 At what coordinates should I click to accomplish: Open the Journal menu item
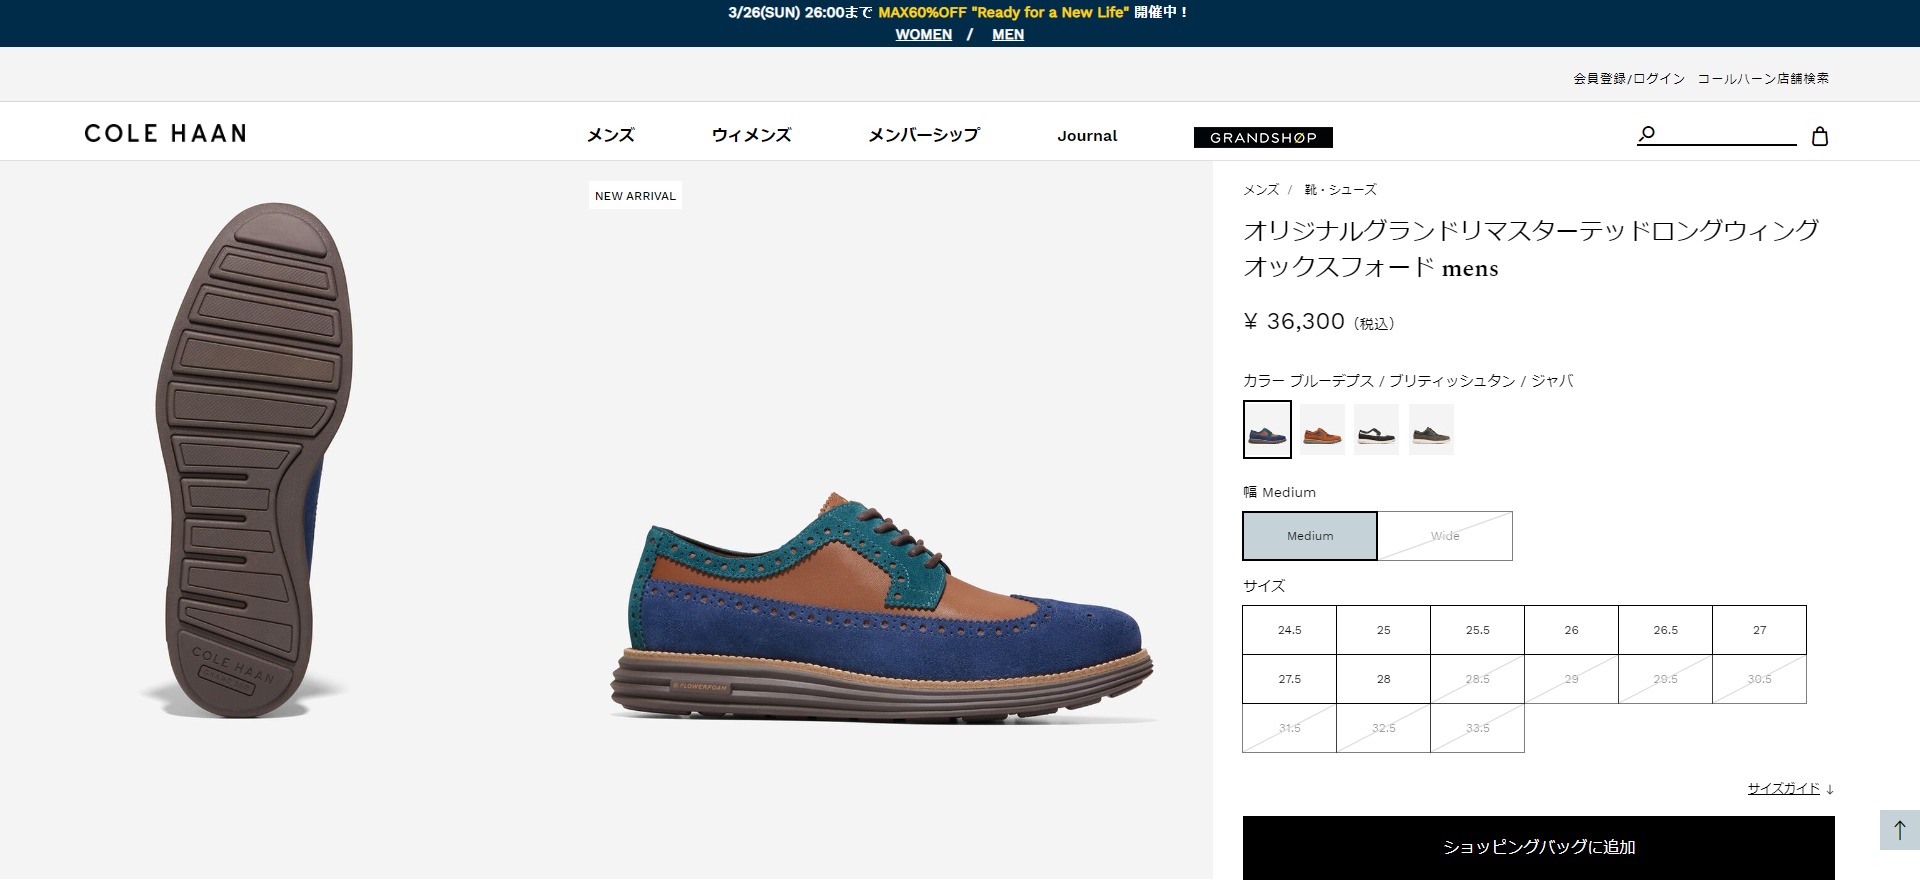click(1087, 136)
